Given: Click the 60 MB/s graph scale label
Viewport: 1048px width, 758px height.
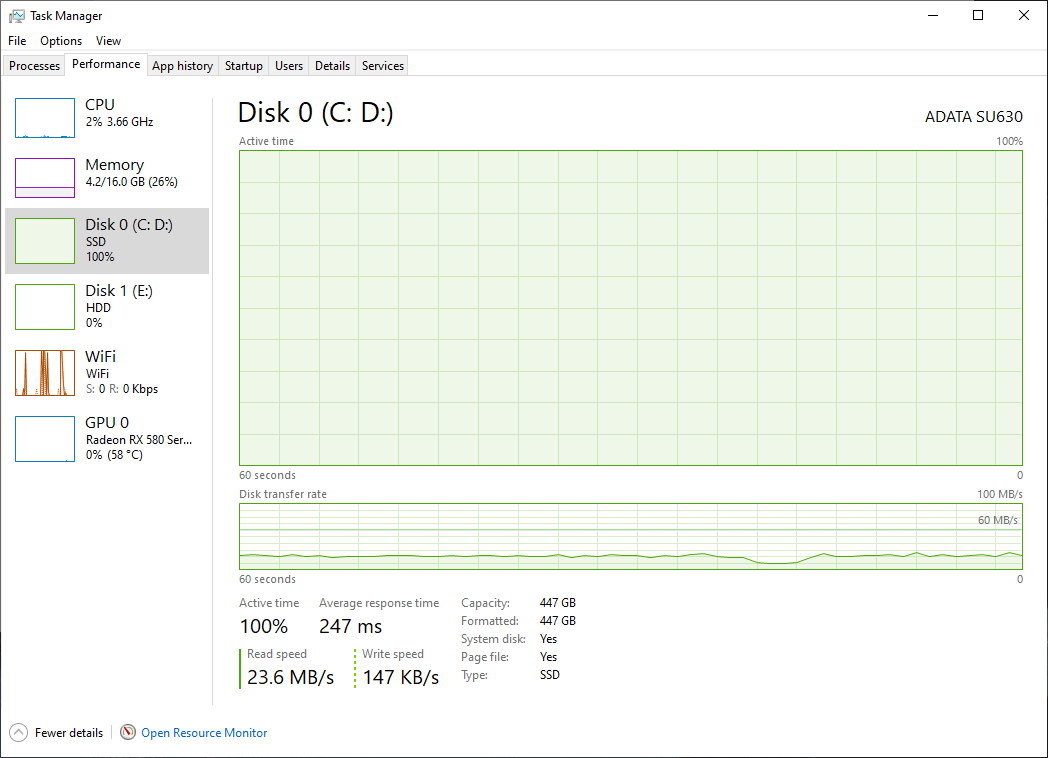Looking at the screenshot, I should click(x=998, y=520).
